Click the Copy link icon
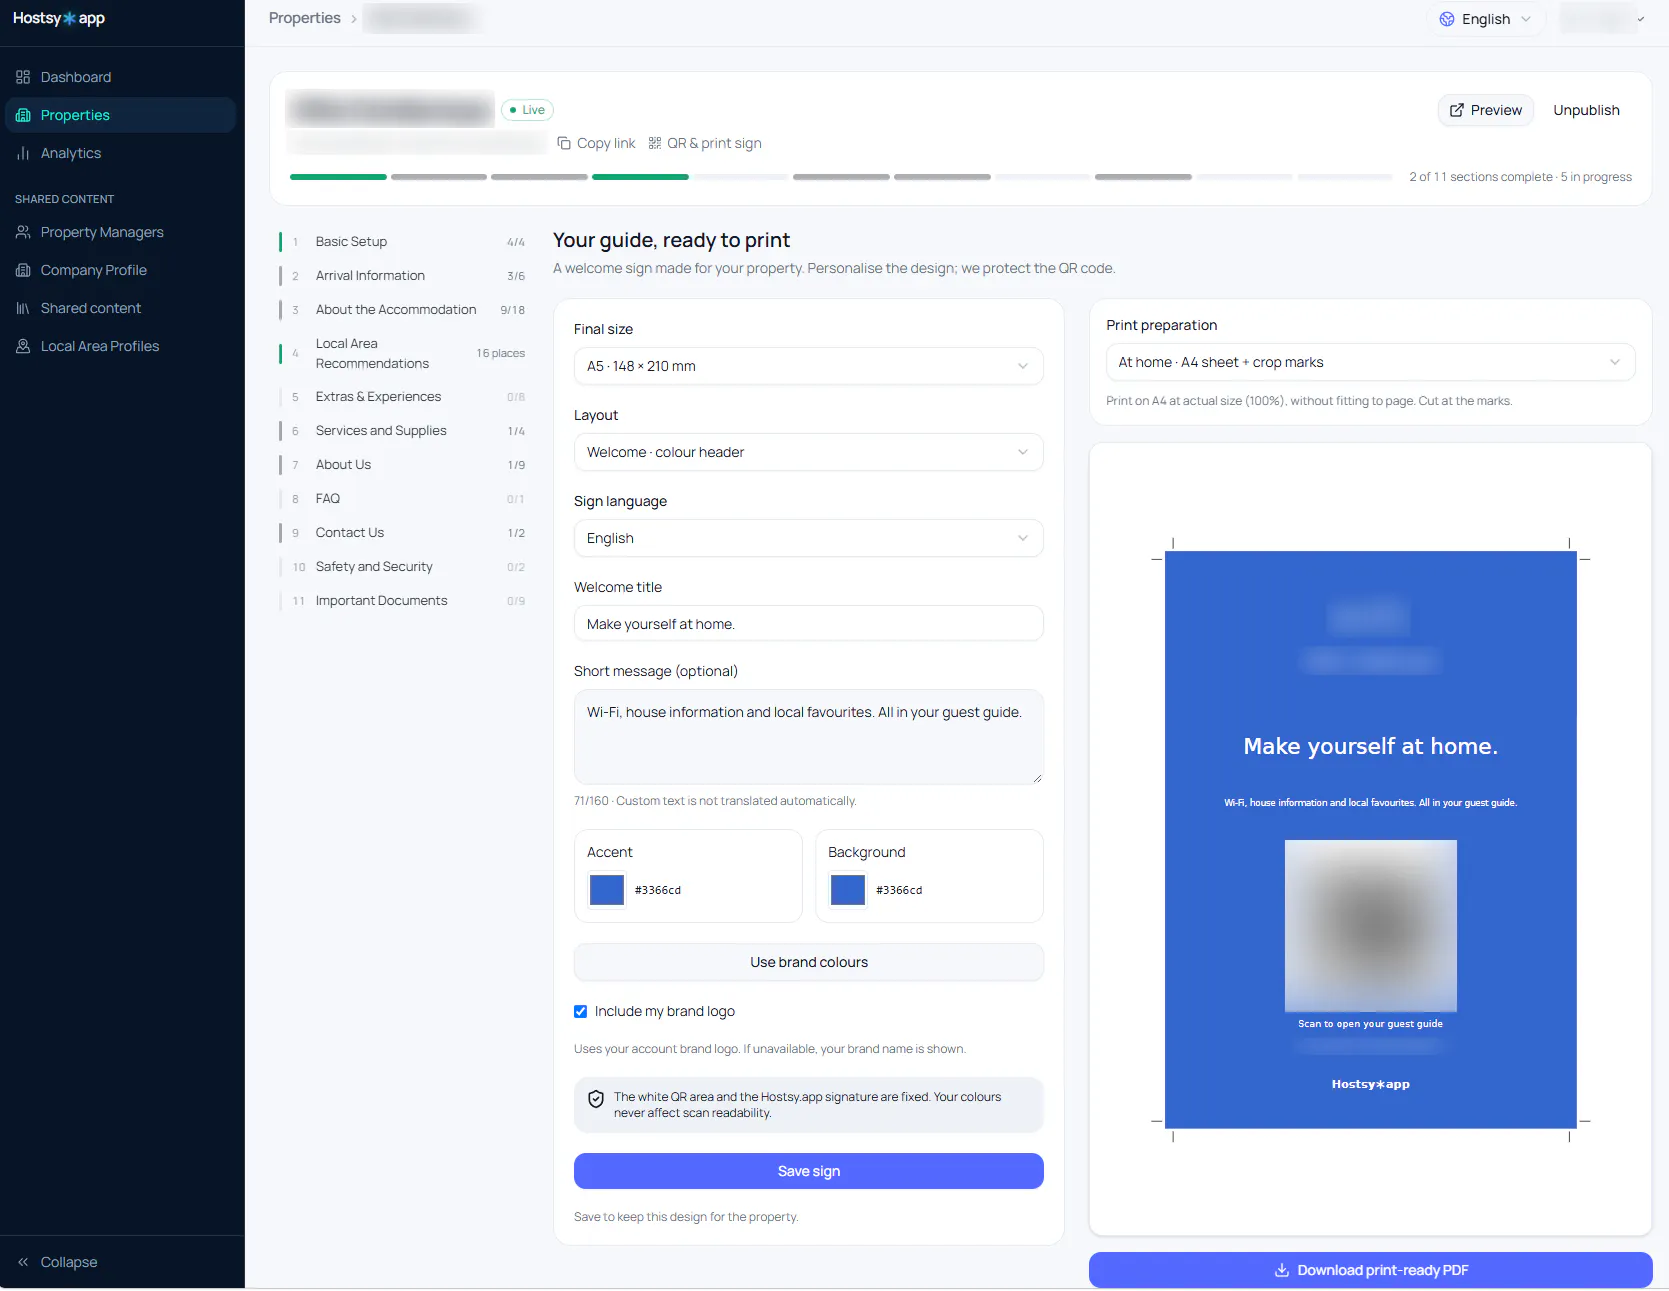 [564, 143]
